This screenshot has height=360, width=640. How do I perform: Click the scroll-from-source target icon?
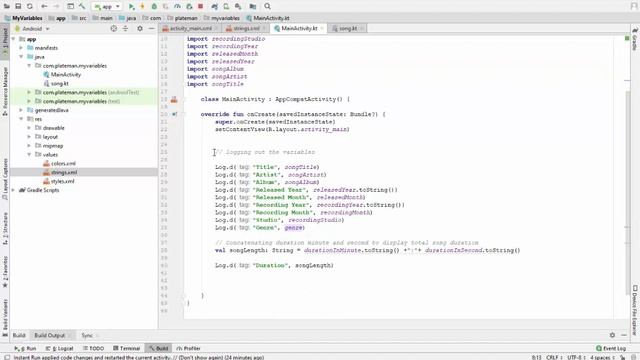[x=113, y=29]
